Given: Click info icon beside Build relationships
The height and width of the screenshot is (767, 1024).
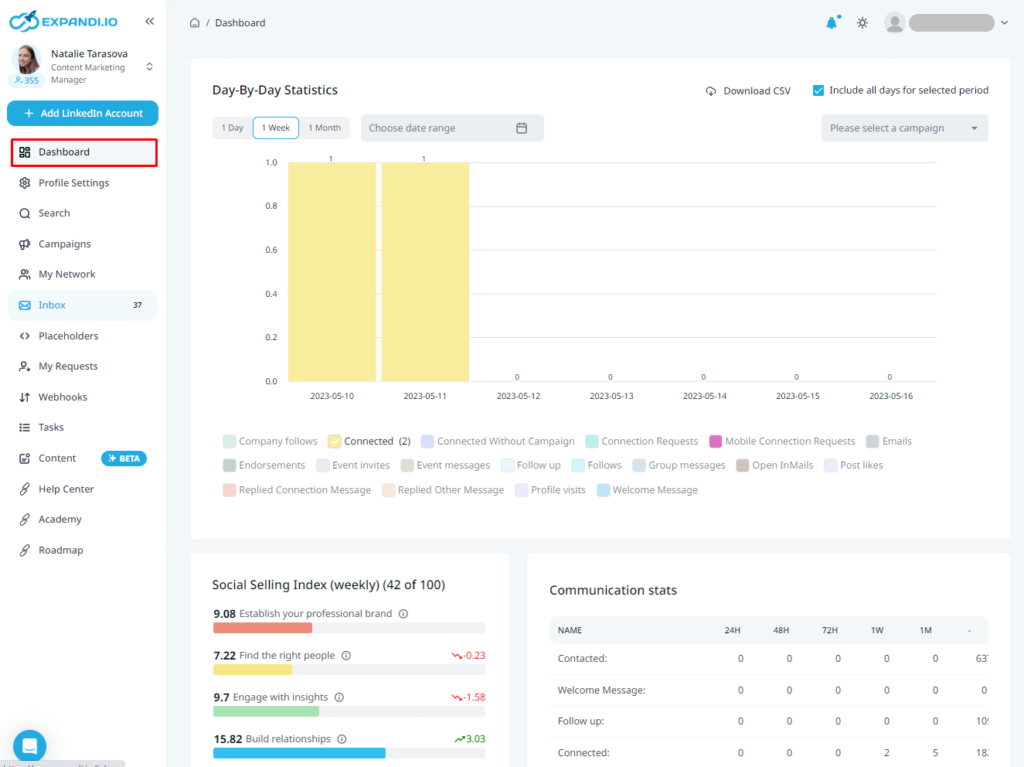Looking at the screenshot, I should 342,739.
